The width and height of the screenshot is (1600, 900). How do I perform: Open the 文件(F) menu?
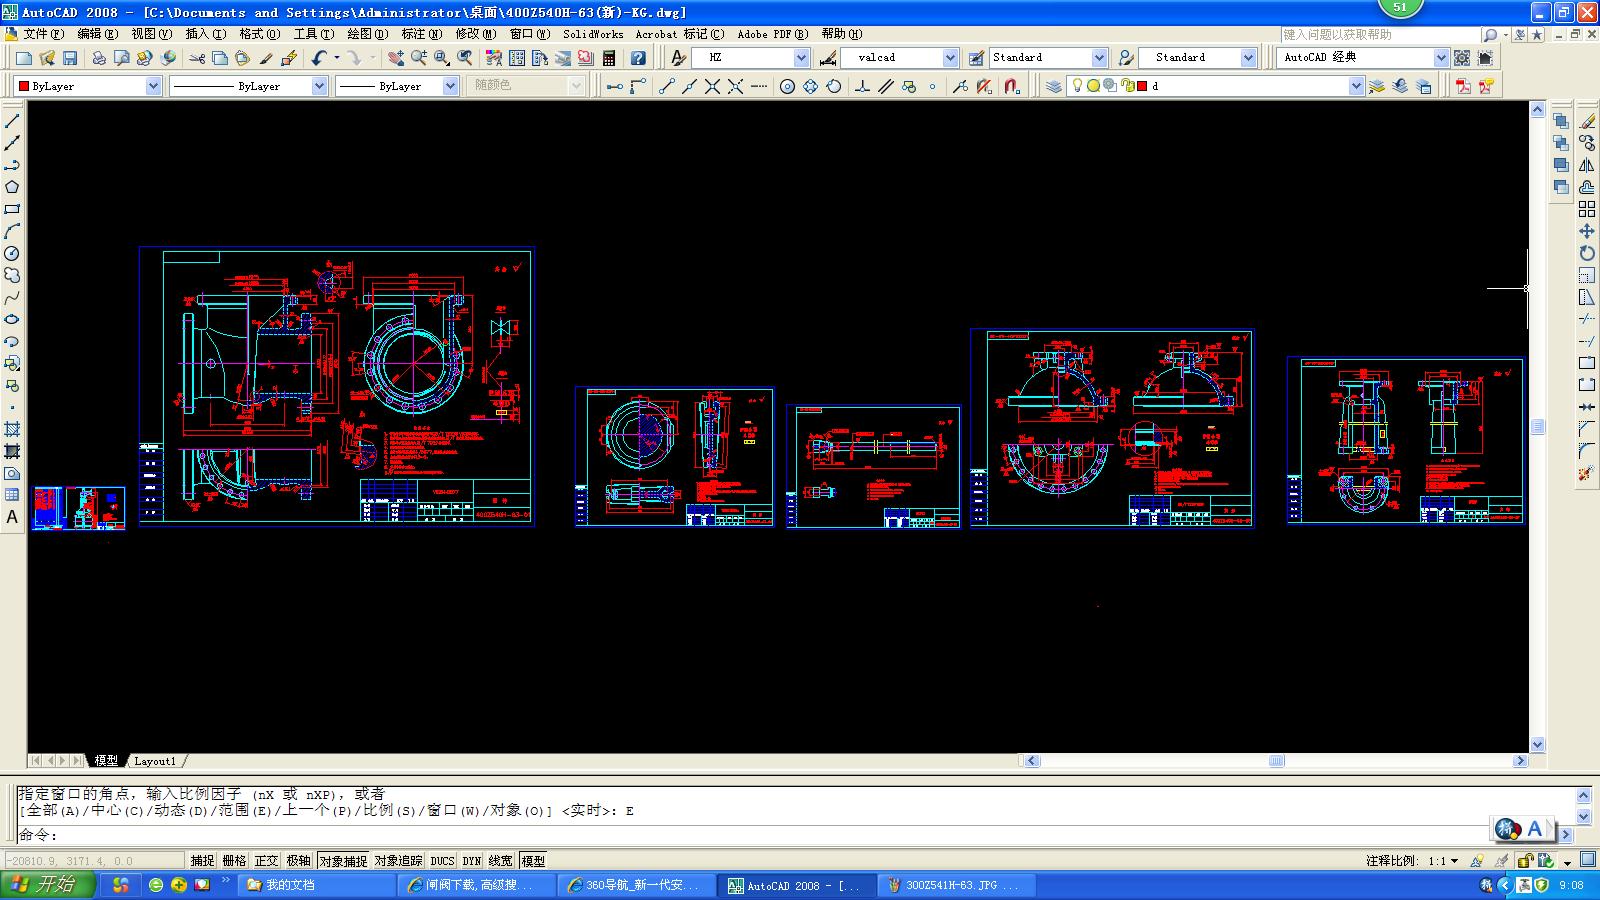pos(43,34)
